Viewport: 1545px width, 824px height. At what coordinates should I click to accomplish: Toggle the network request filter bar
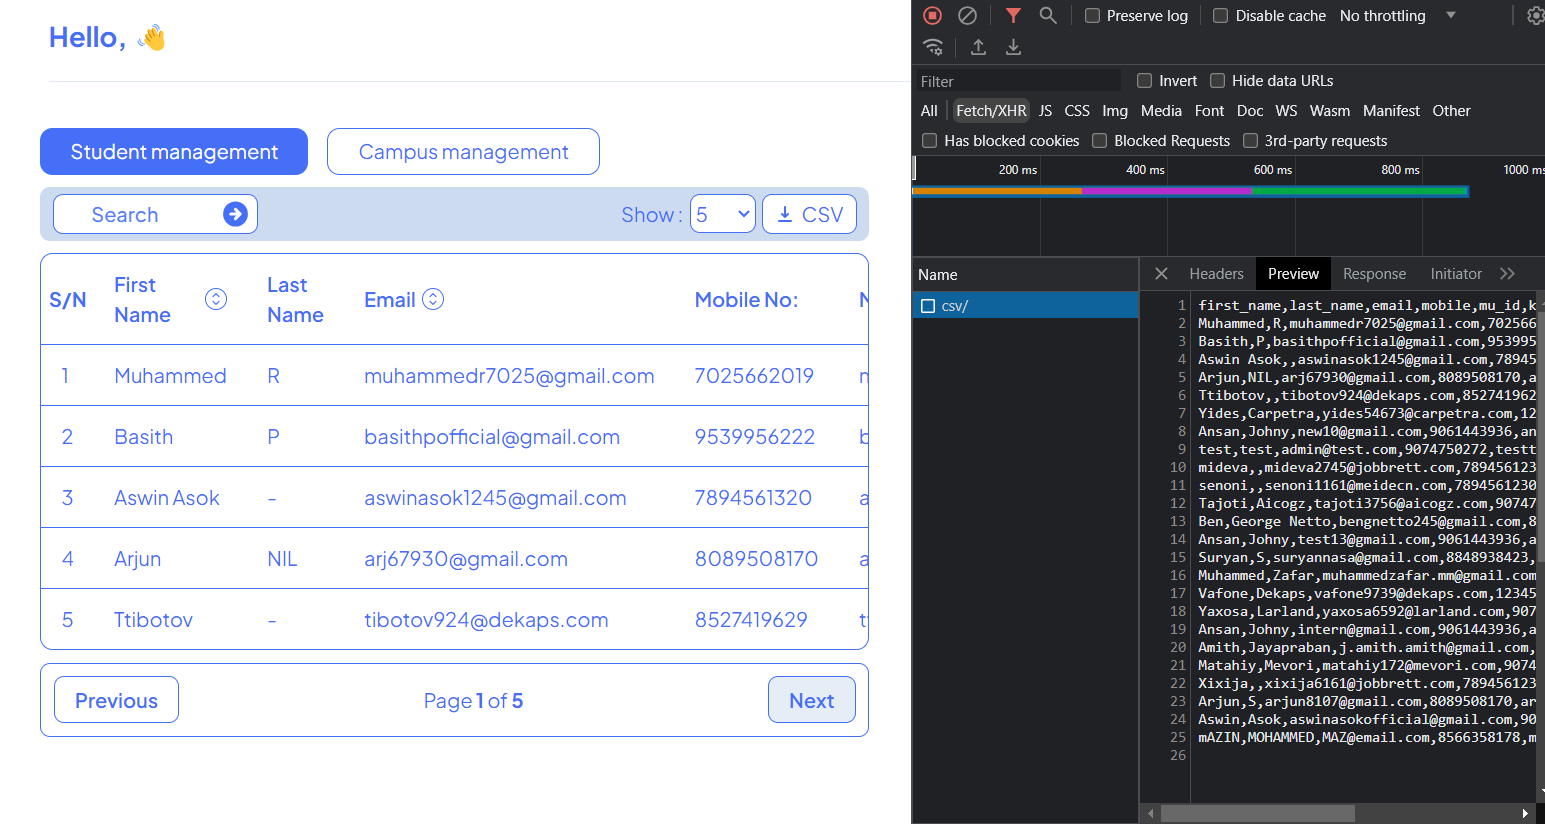(x=1013, y=15)
